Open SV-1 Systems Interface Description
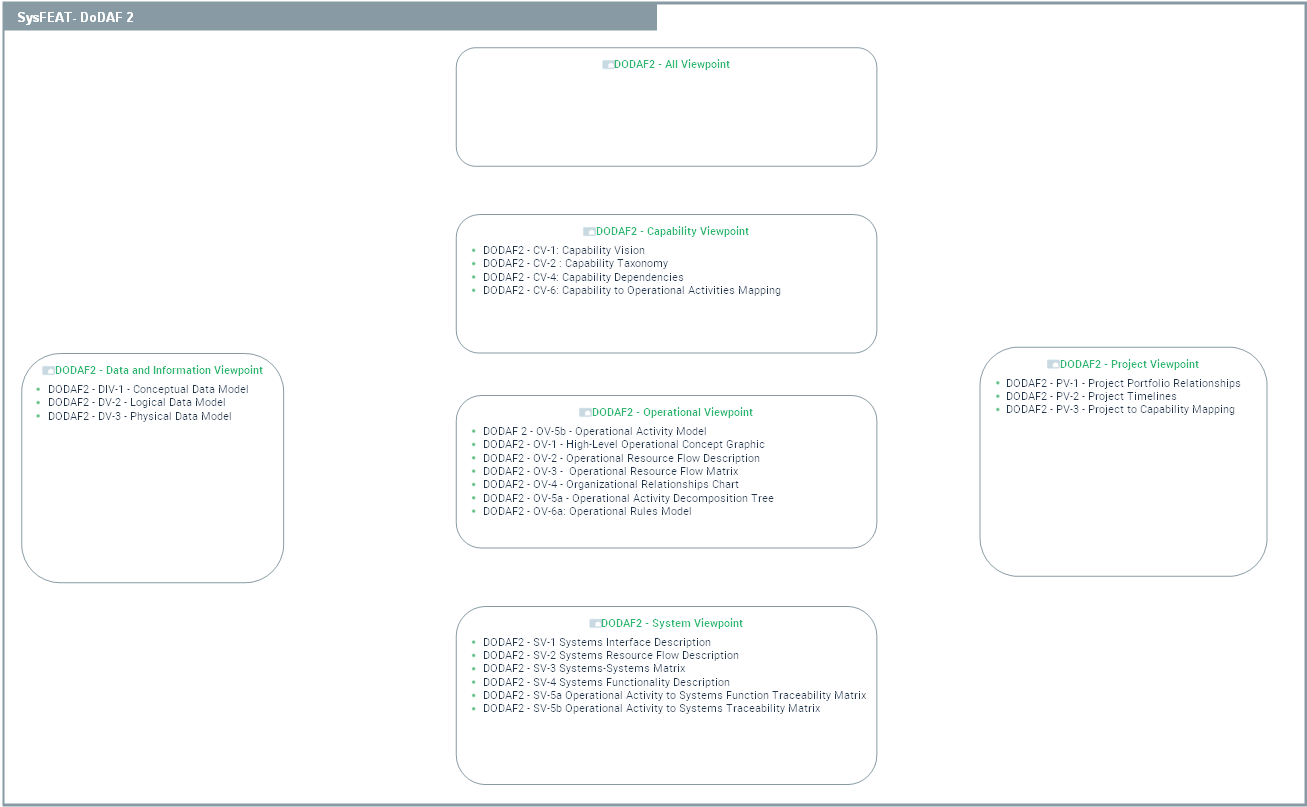This screenshot has width=1307, height=807. [596, 643]
